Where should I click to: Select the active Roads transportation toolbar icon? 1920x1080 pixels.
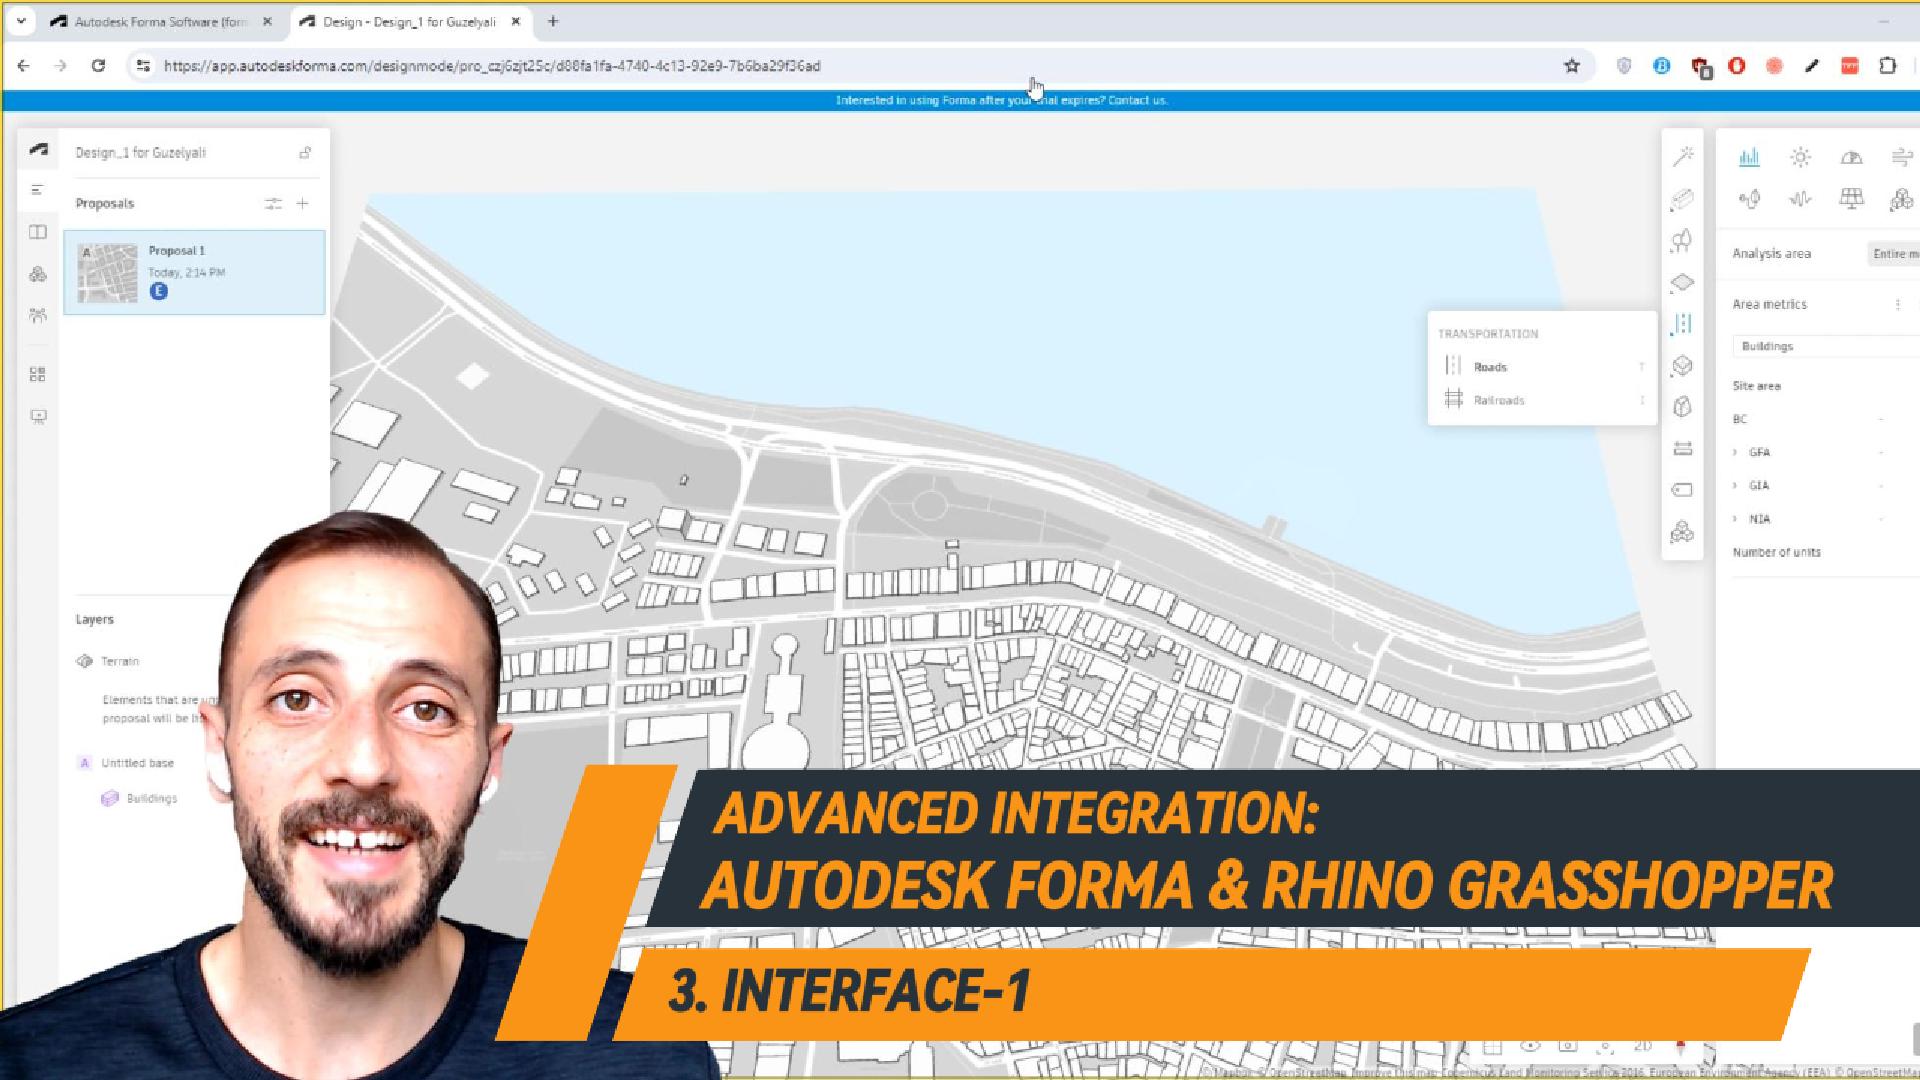[1682, 324]
